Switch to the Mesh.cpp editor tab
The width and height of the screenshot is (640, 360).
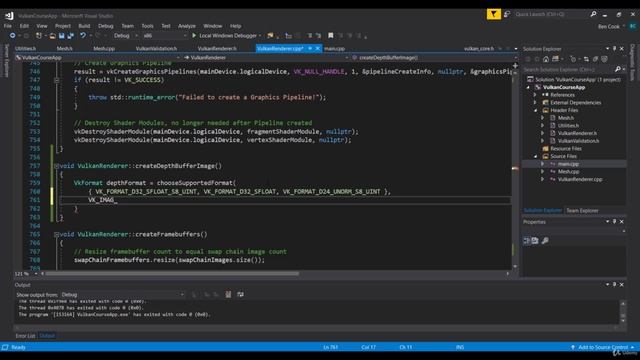tap(104, 49)
